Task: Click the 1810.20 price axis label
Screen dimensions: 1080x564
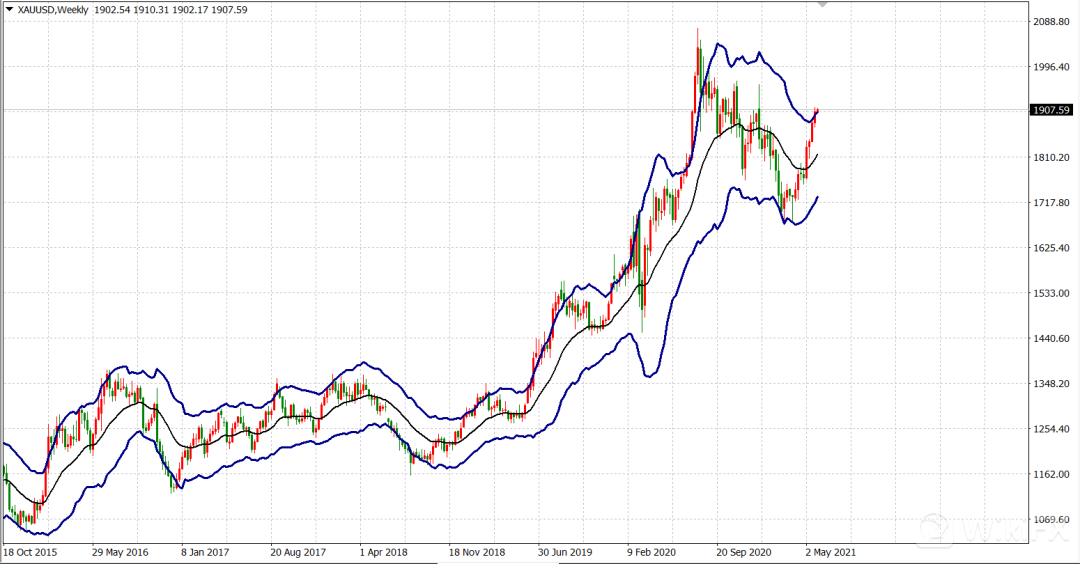Action: [1050, 158]
